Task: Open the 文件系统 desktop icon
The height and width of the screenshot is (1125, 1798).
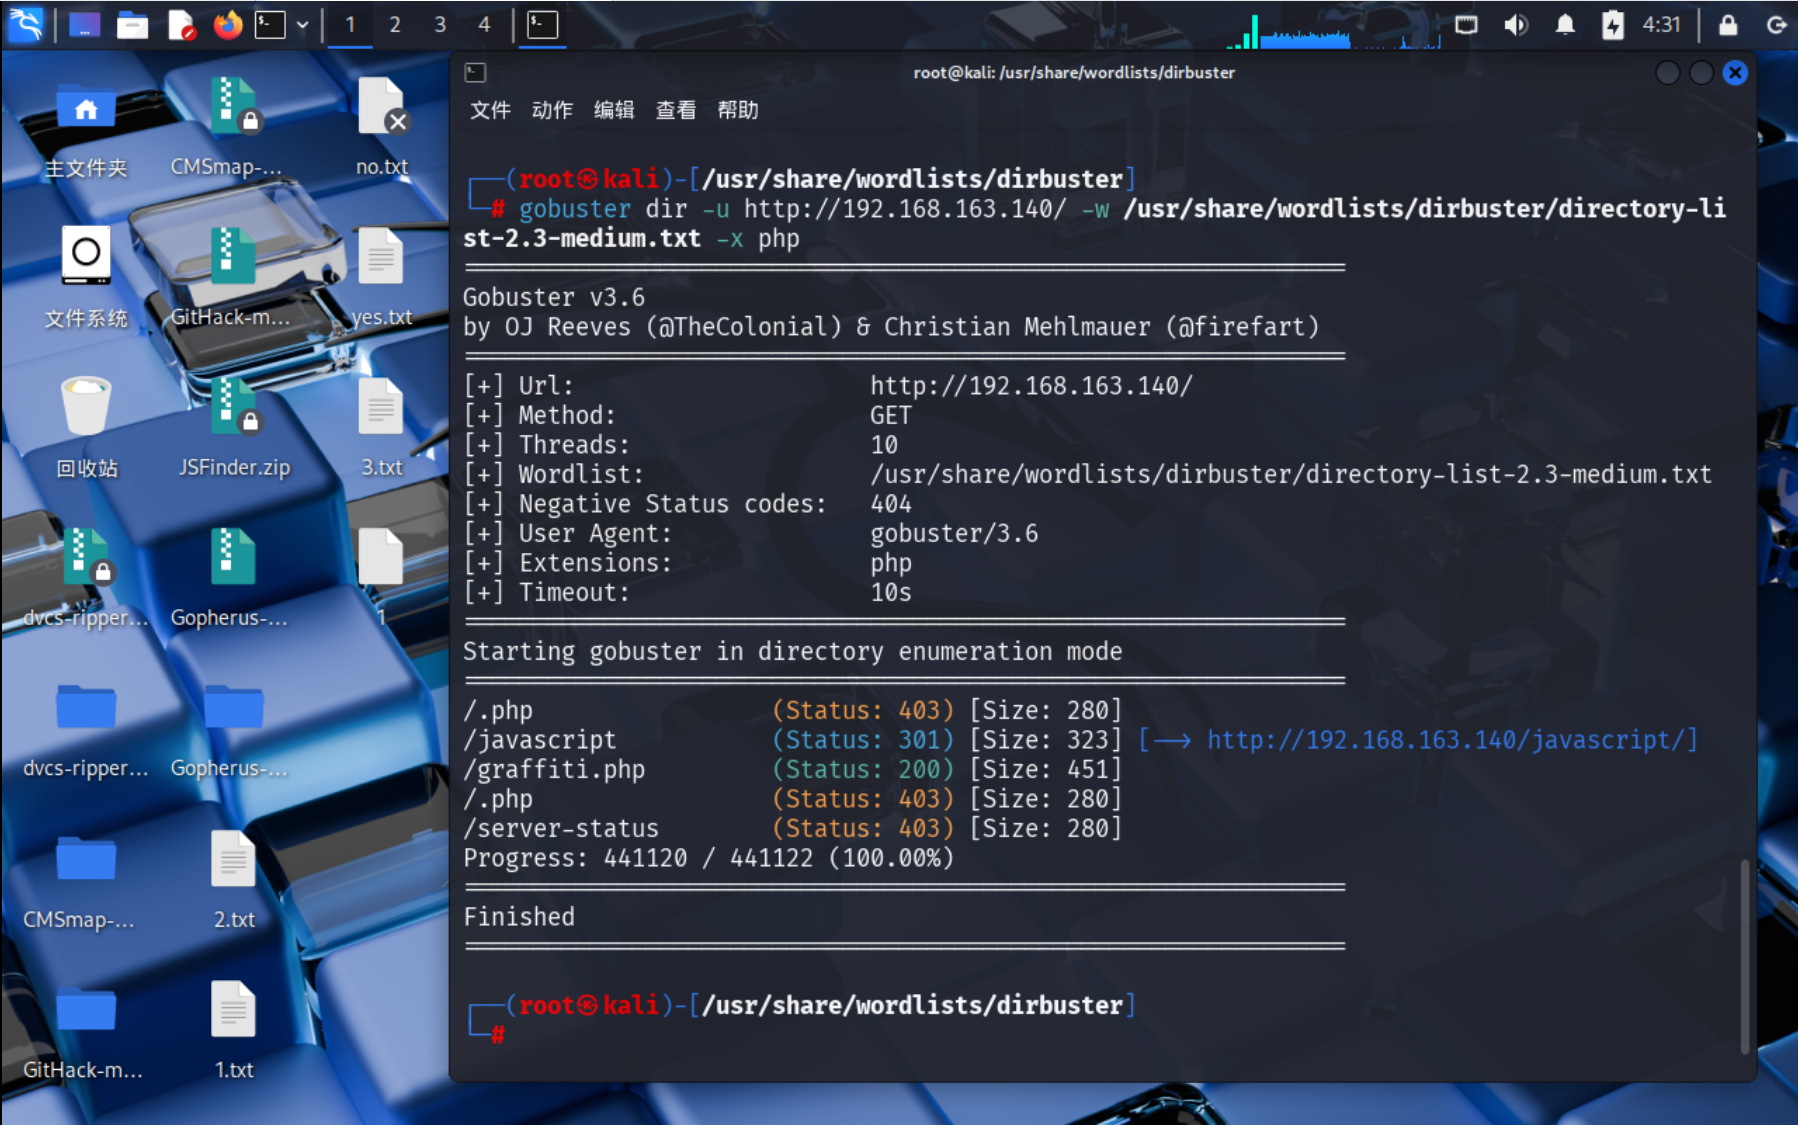Action: click(x=86, y=277)
